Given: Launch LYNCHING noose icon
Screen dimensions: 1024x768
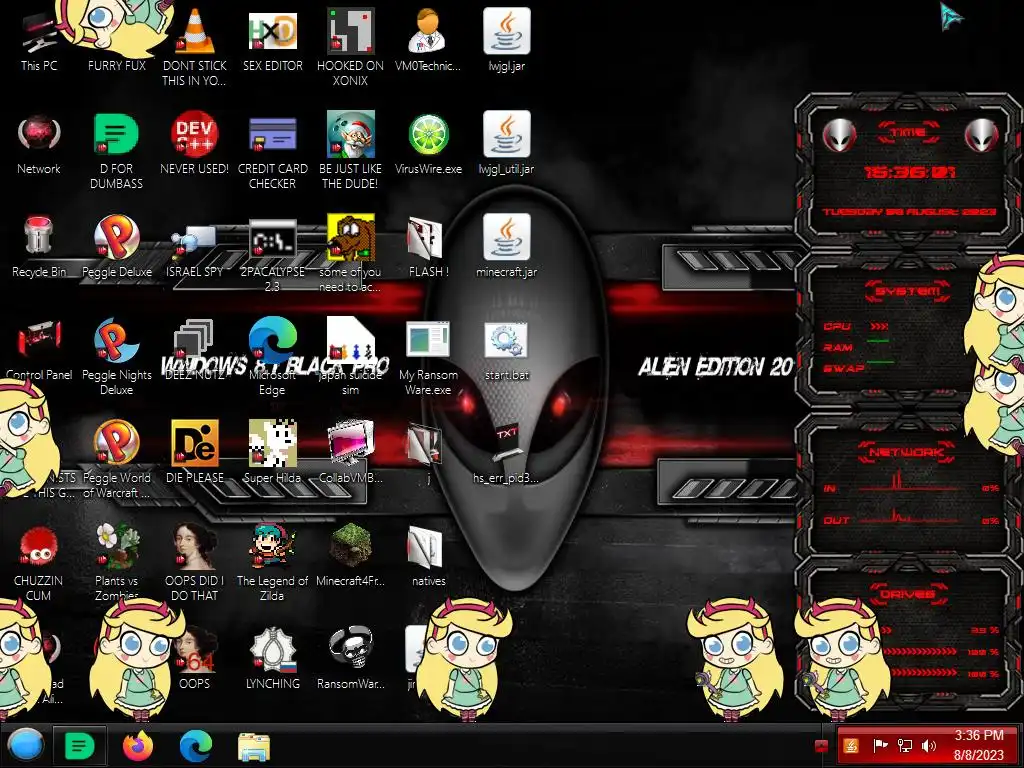Looking at the screenshot, I should (272, 649).
